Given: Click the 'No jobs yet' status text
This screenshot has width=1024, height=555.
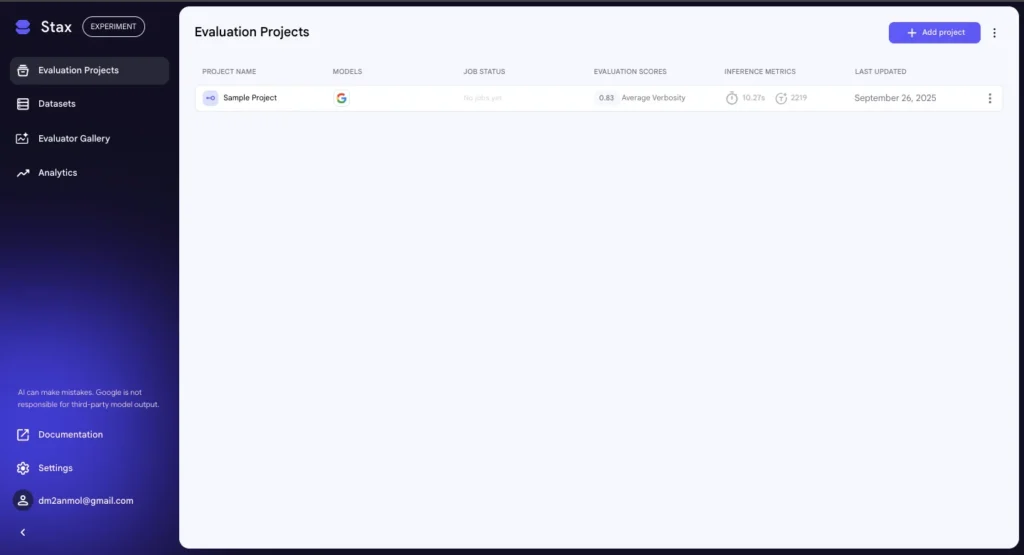Looking at the screenshot, I should click(x=483, y=98).
